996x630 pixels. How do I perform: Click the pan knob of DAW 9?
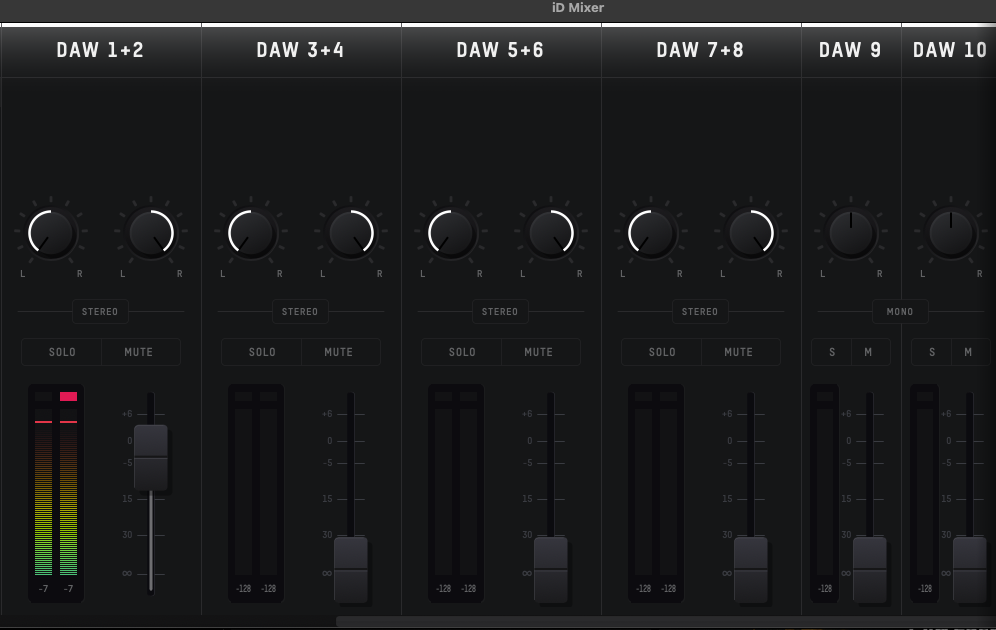851,233
